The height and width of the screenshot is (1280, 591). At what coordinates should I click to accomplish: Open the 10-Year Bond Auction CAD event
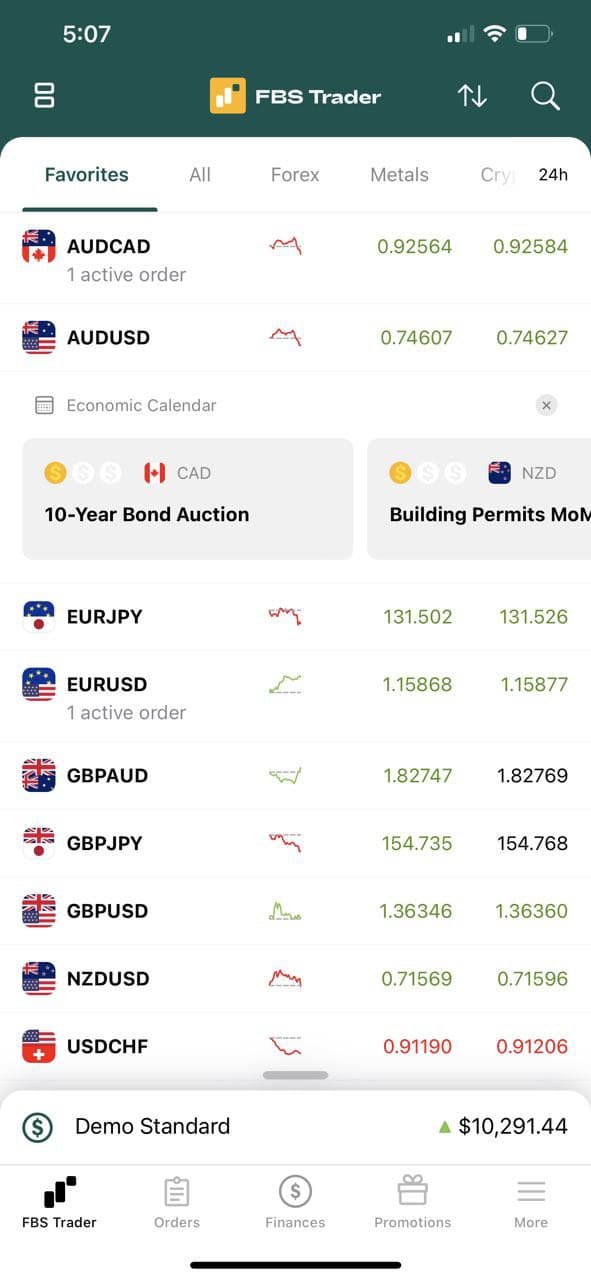pyautogui.click(x=186, y=498)
